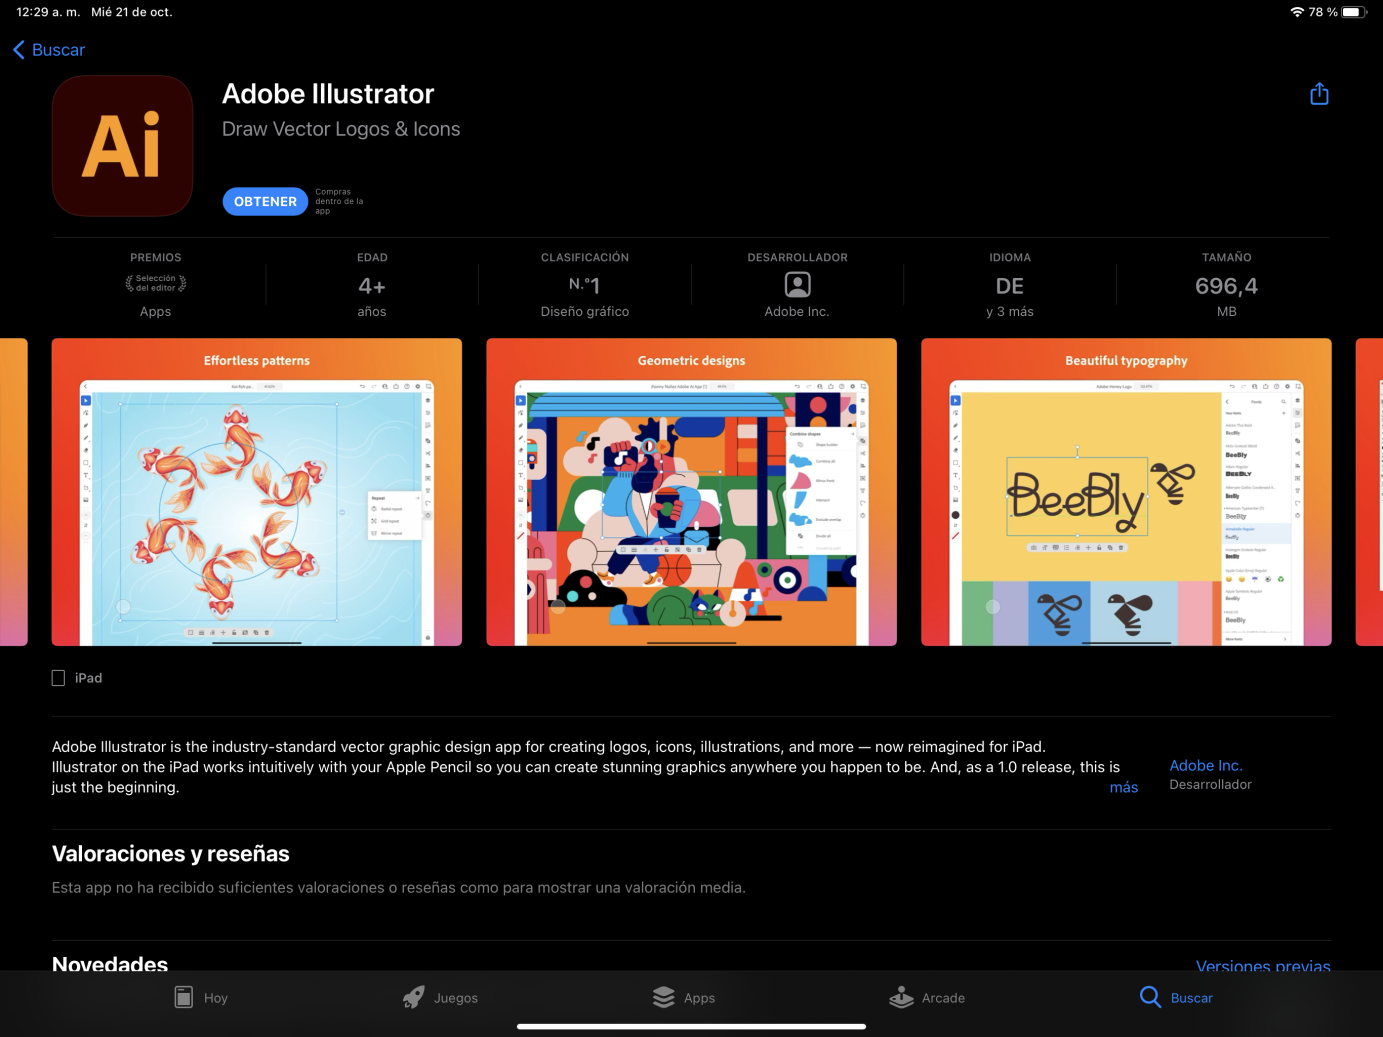
Task: Select the Buscar search tab
Action: (x=1176, y=997)
